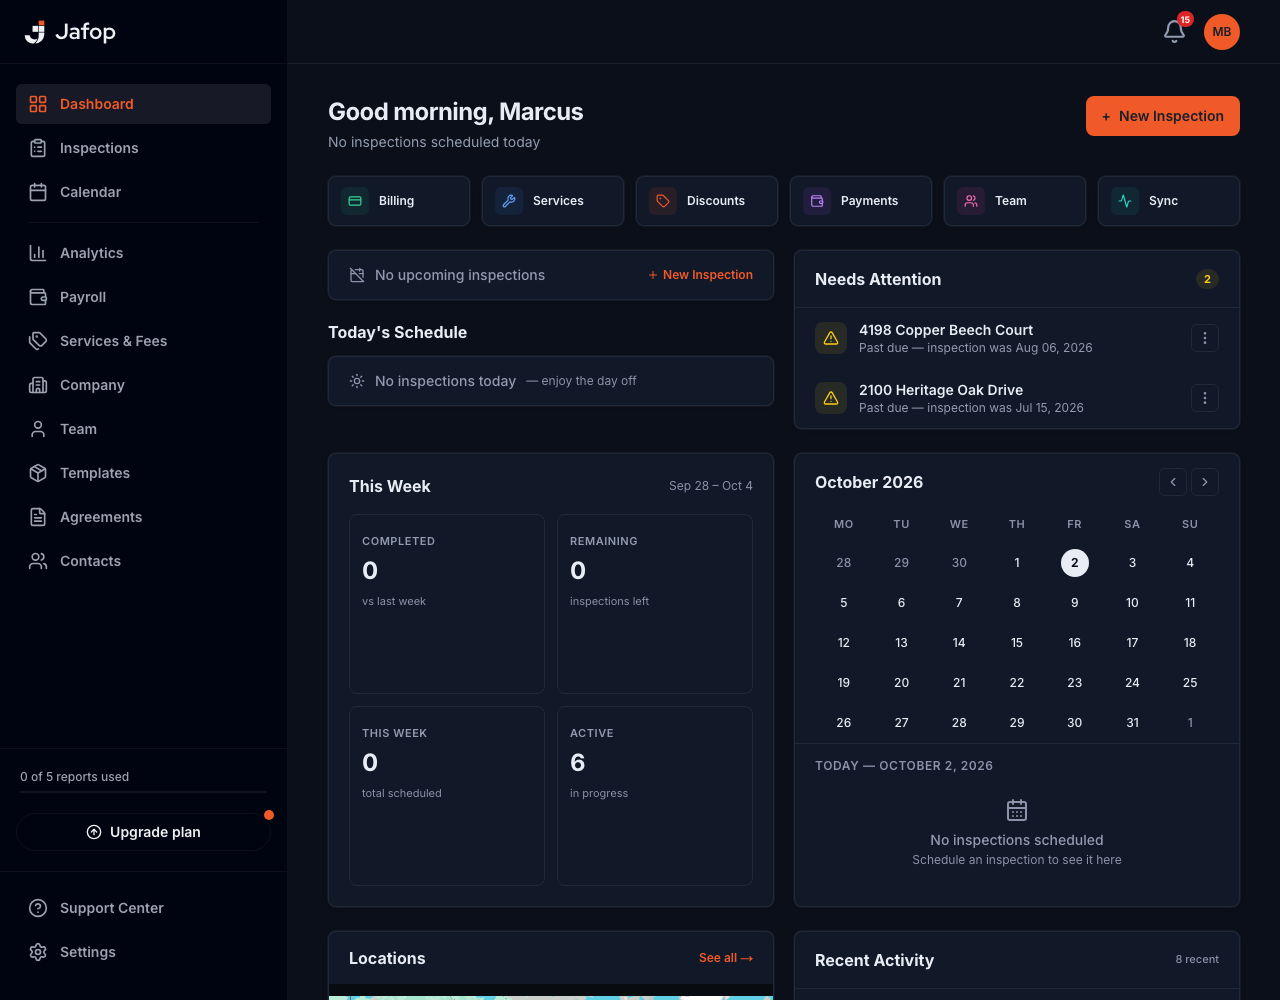This screenshot has height=1000, width=1280.
Task: Click the Team person icon in sidebar
Action: pos(38,429)
